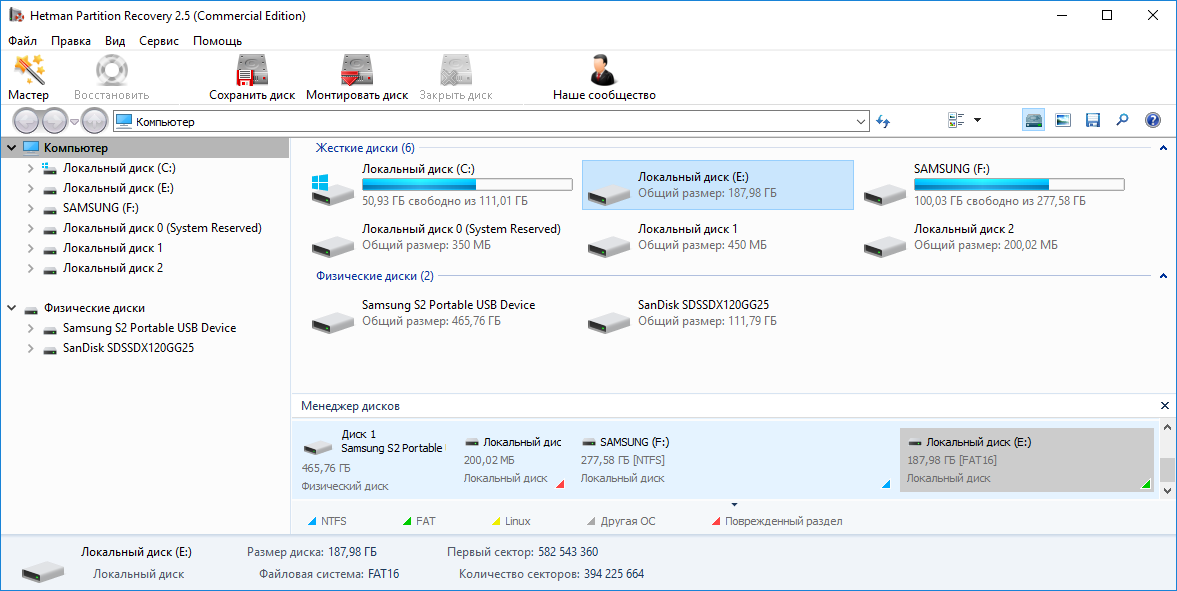
Task: Click the Монтировать диск toolbar icon
Action: [357, 78]
